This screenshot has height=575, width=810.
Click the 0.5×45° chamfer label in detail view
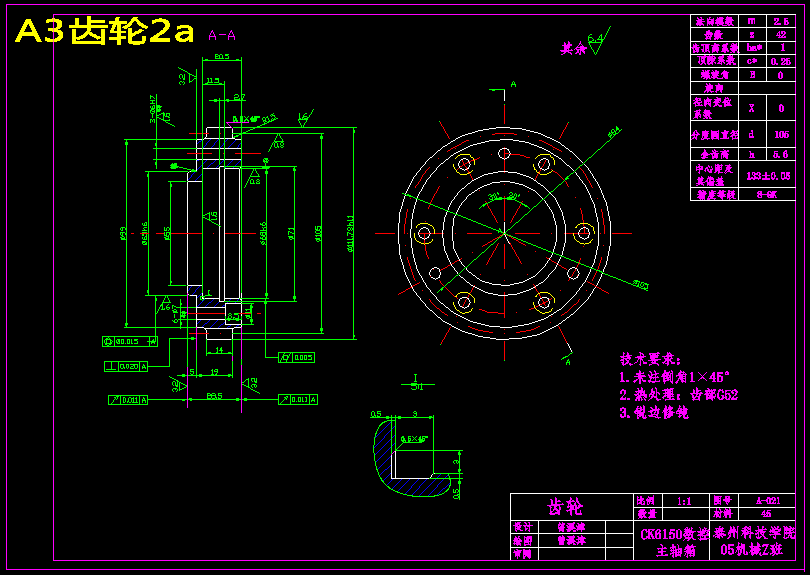coord(414,439)
